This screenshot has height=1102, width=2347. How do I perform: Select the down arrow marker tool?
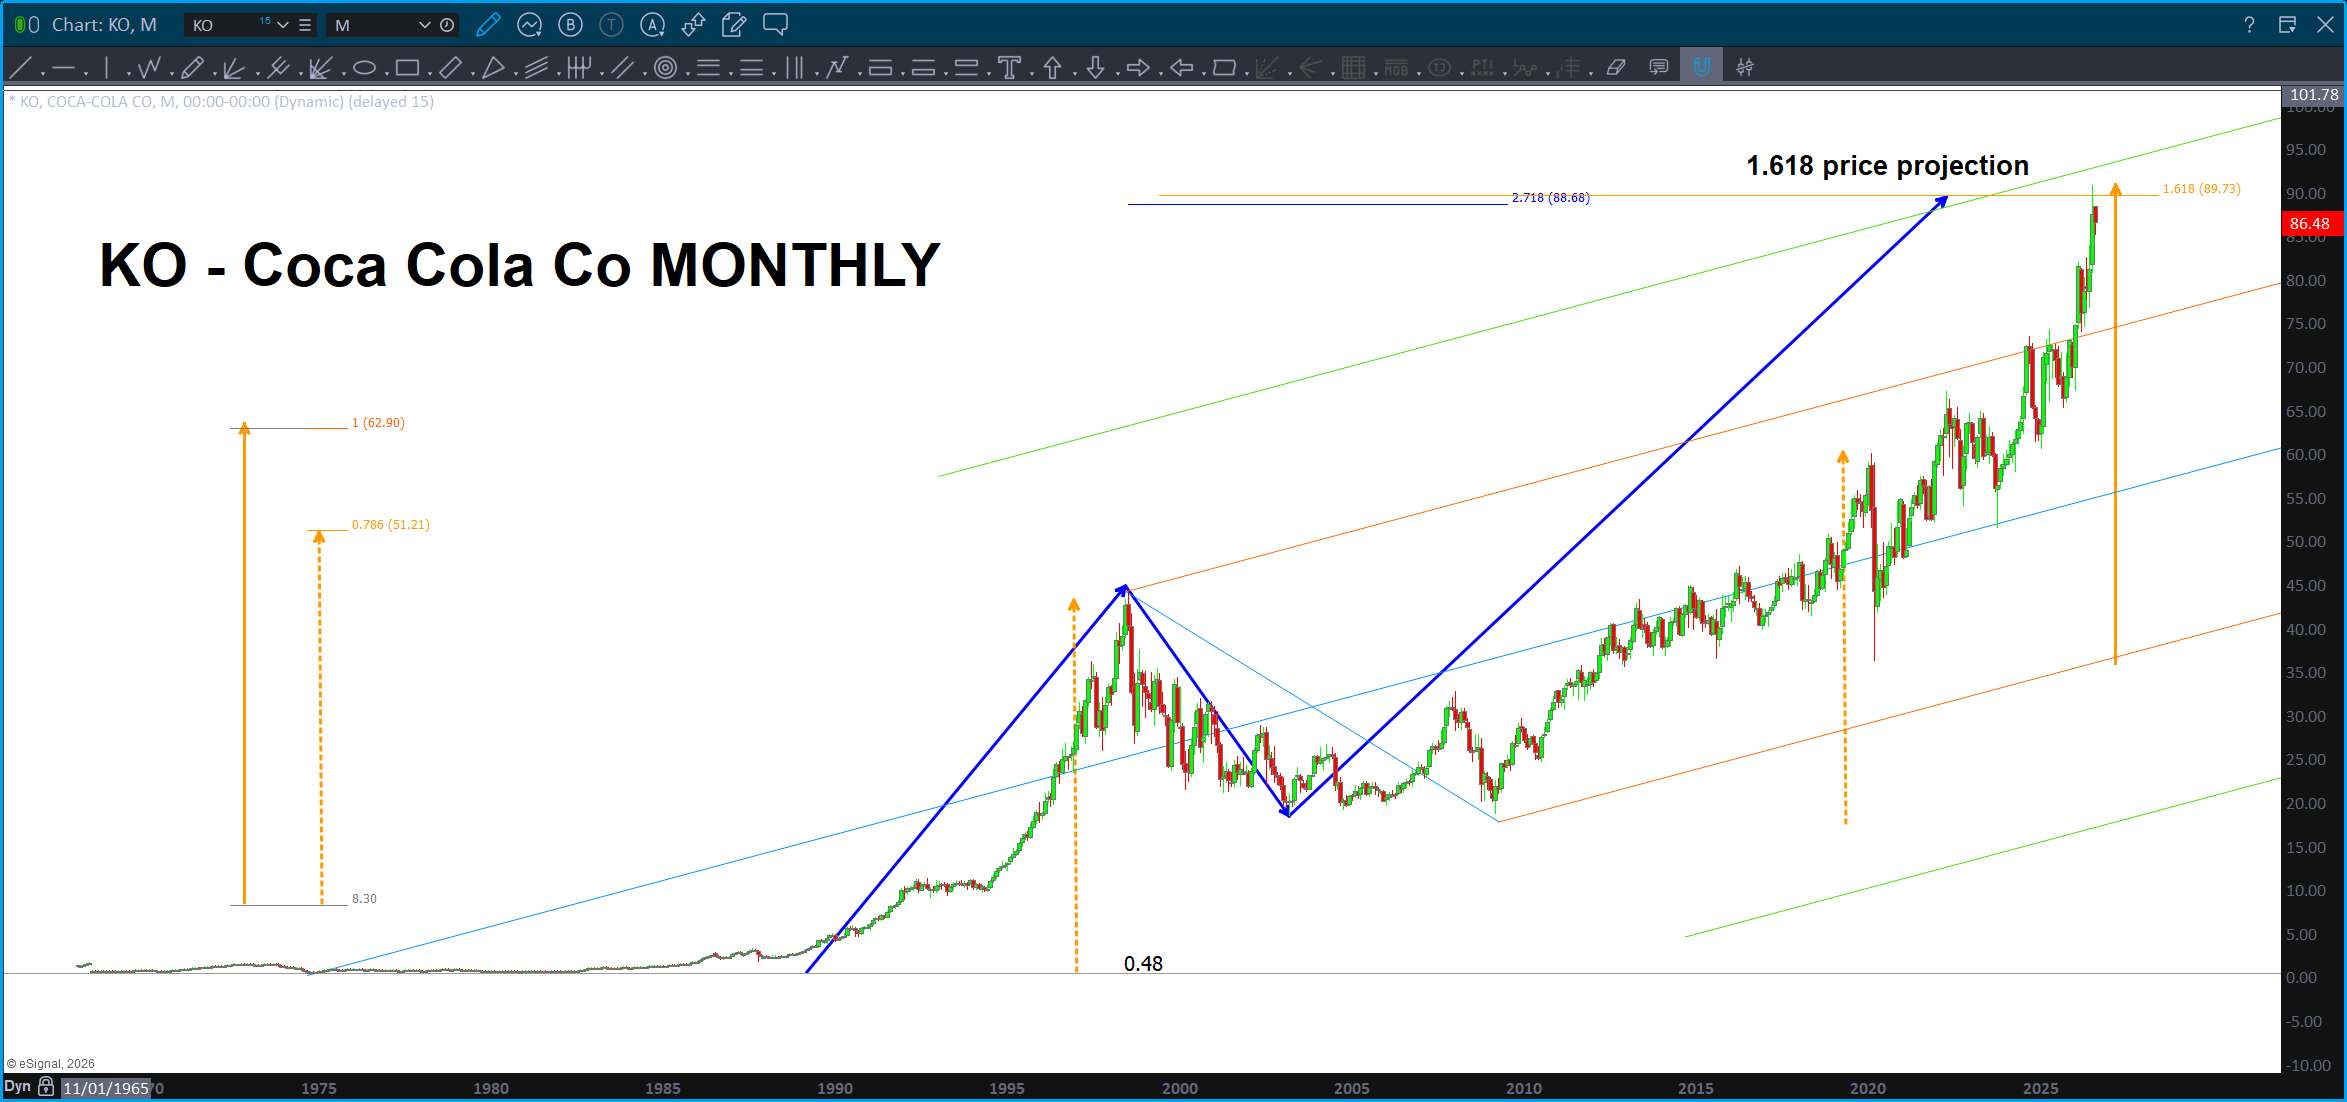click(1095, 68)
